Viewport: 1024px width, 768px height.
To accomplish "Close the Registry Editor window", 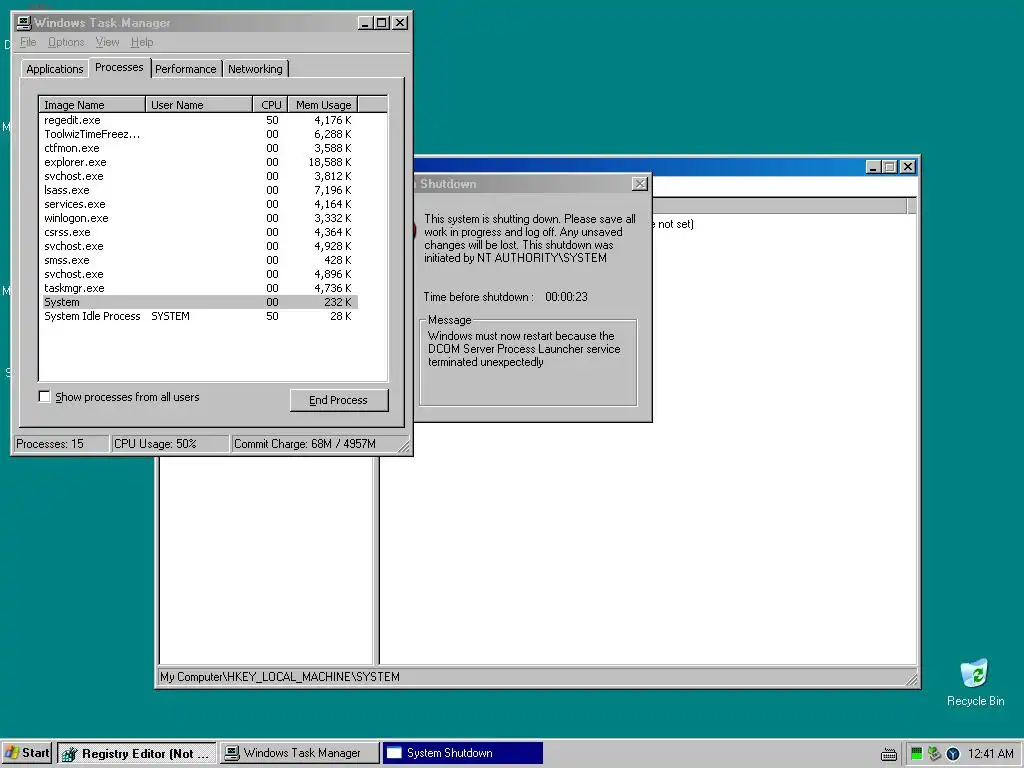I will coord(908,167).
